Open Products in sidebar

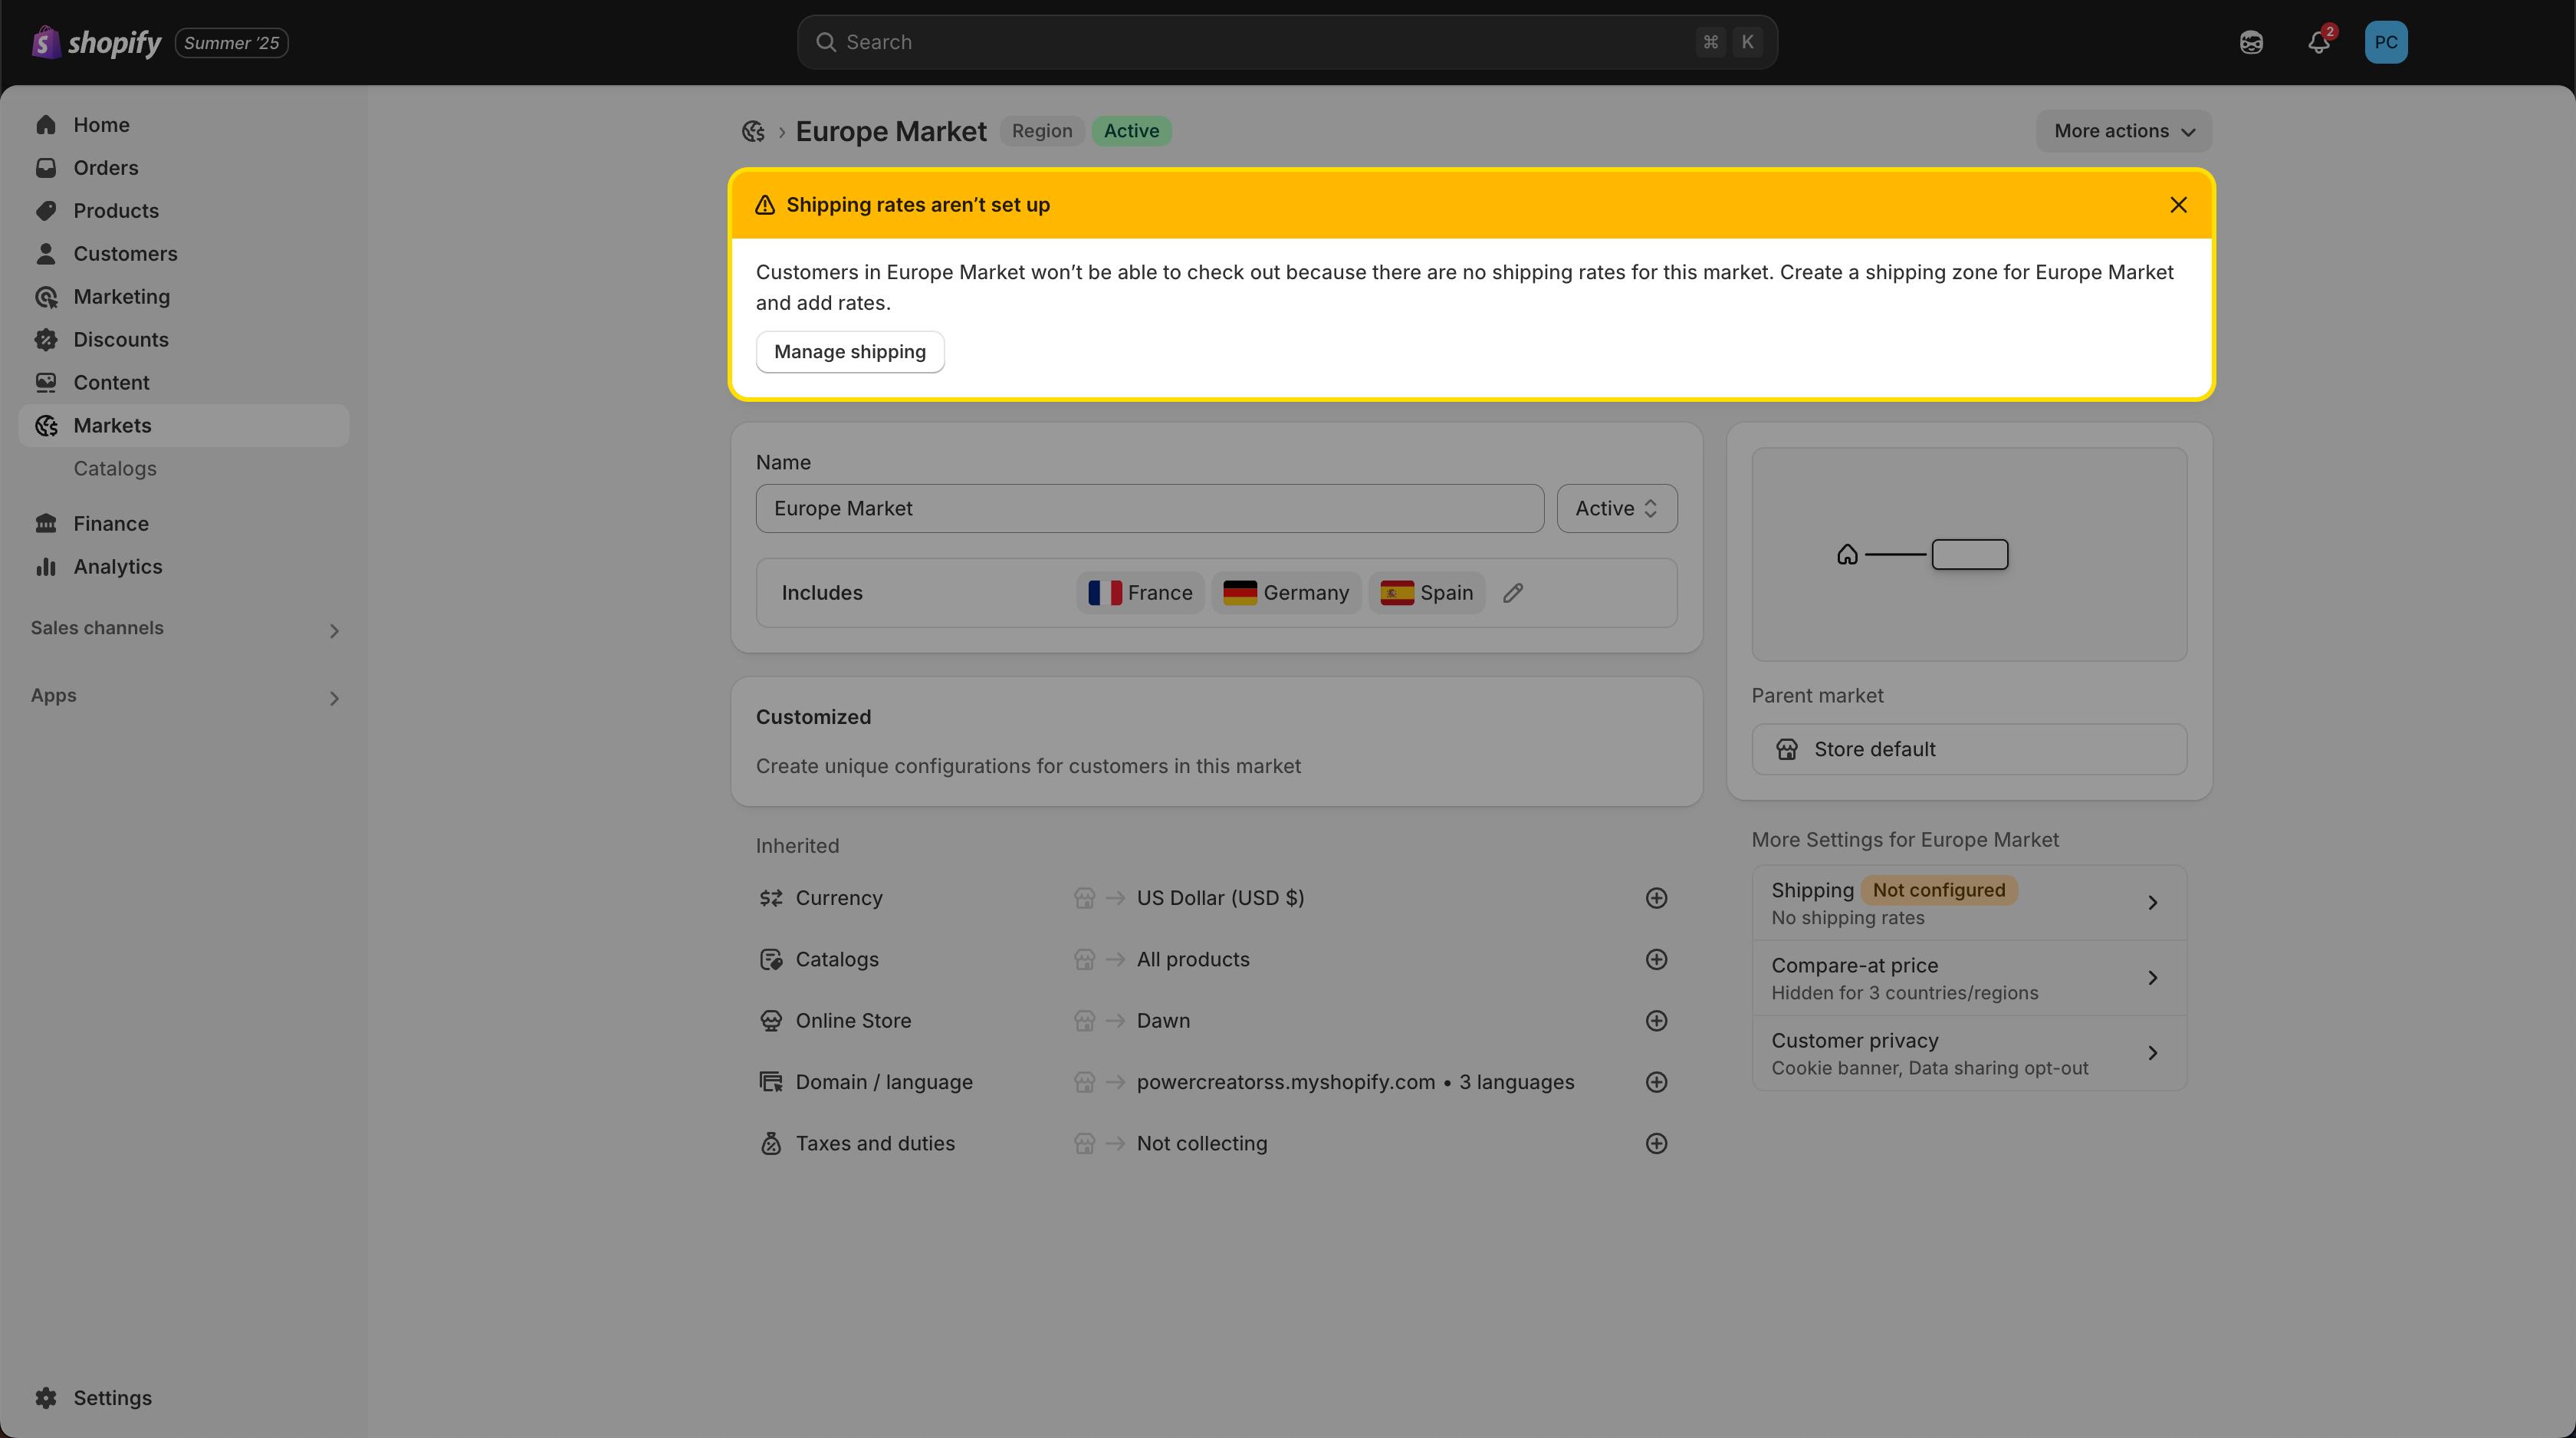click(x=184, y=211)
